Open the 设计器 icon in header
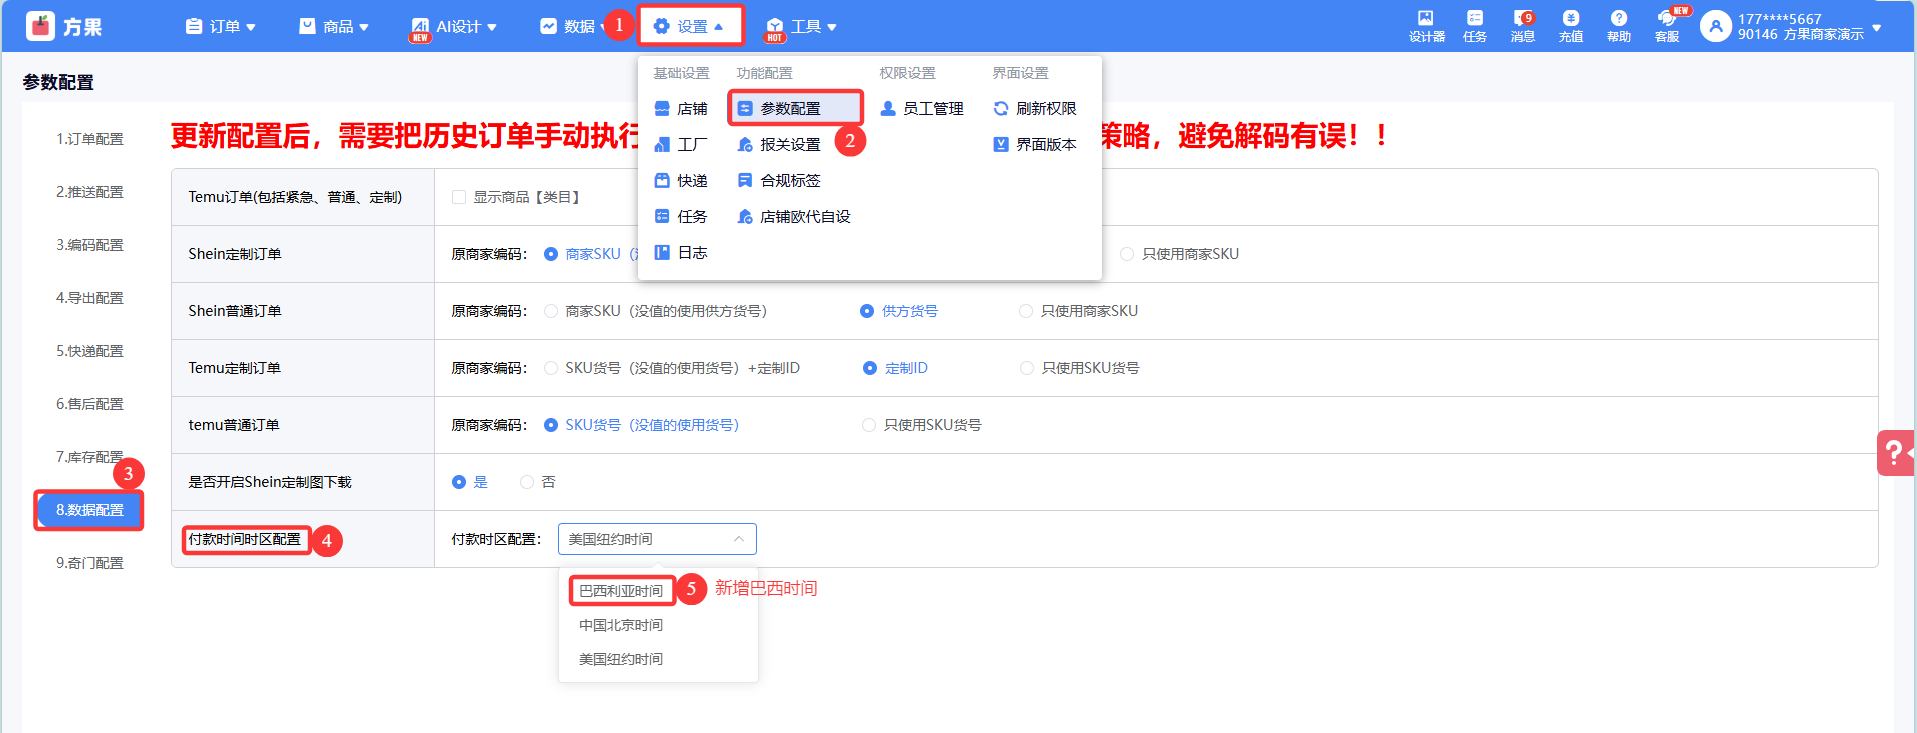 tap(1426, 26)
